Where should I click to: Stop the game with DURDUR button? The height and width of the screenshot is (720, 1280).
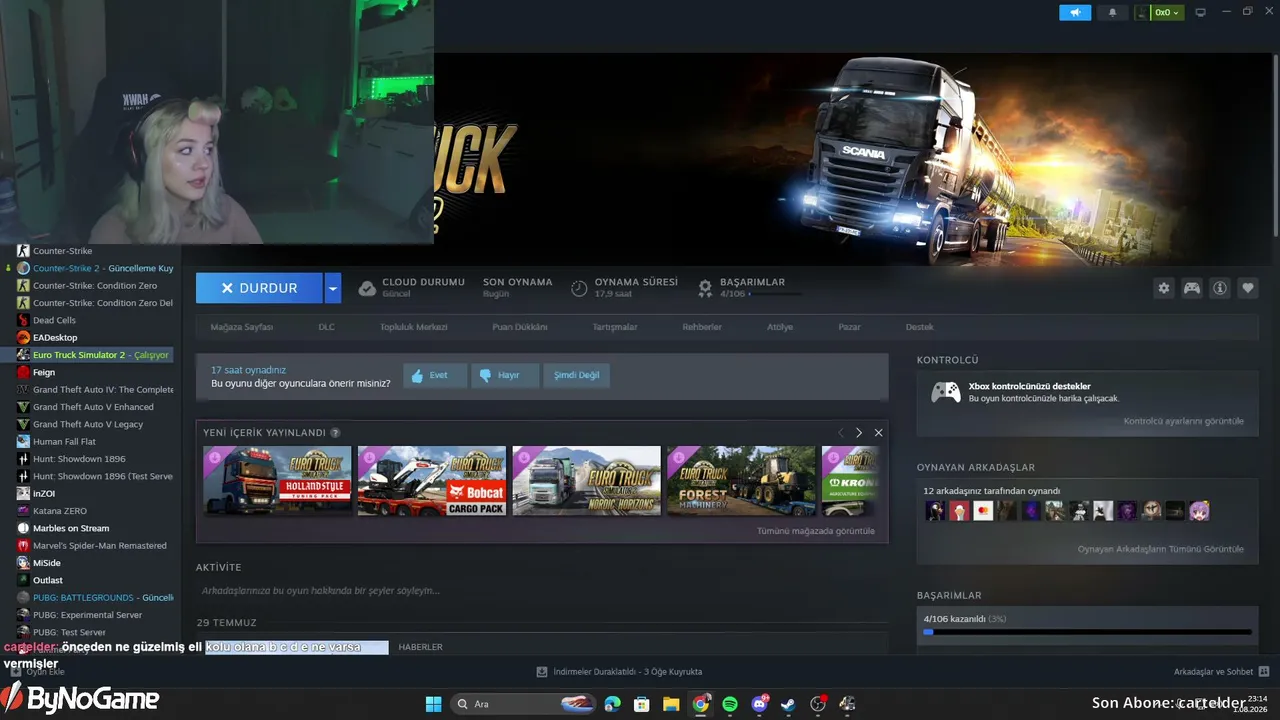pyautogui.click(x=259, y=288)
